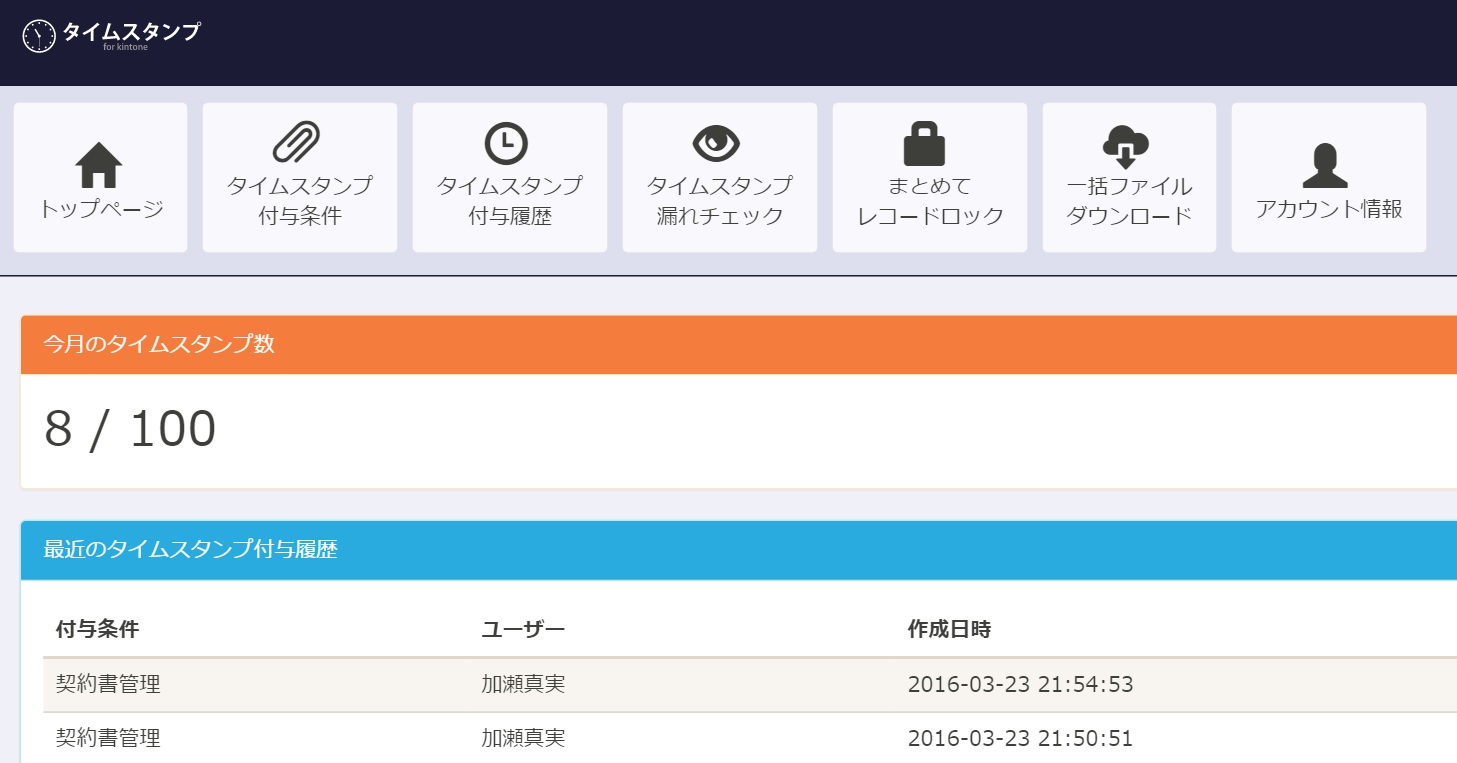1457x763 pixels.
Task: Click the timestamp 2016-03-23 21:50:51
Action: [x=1020, y=738]
